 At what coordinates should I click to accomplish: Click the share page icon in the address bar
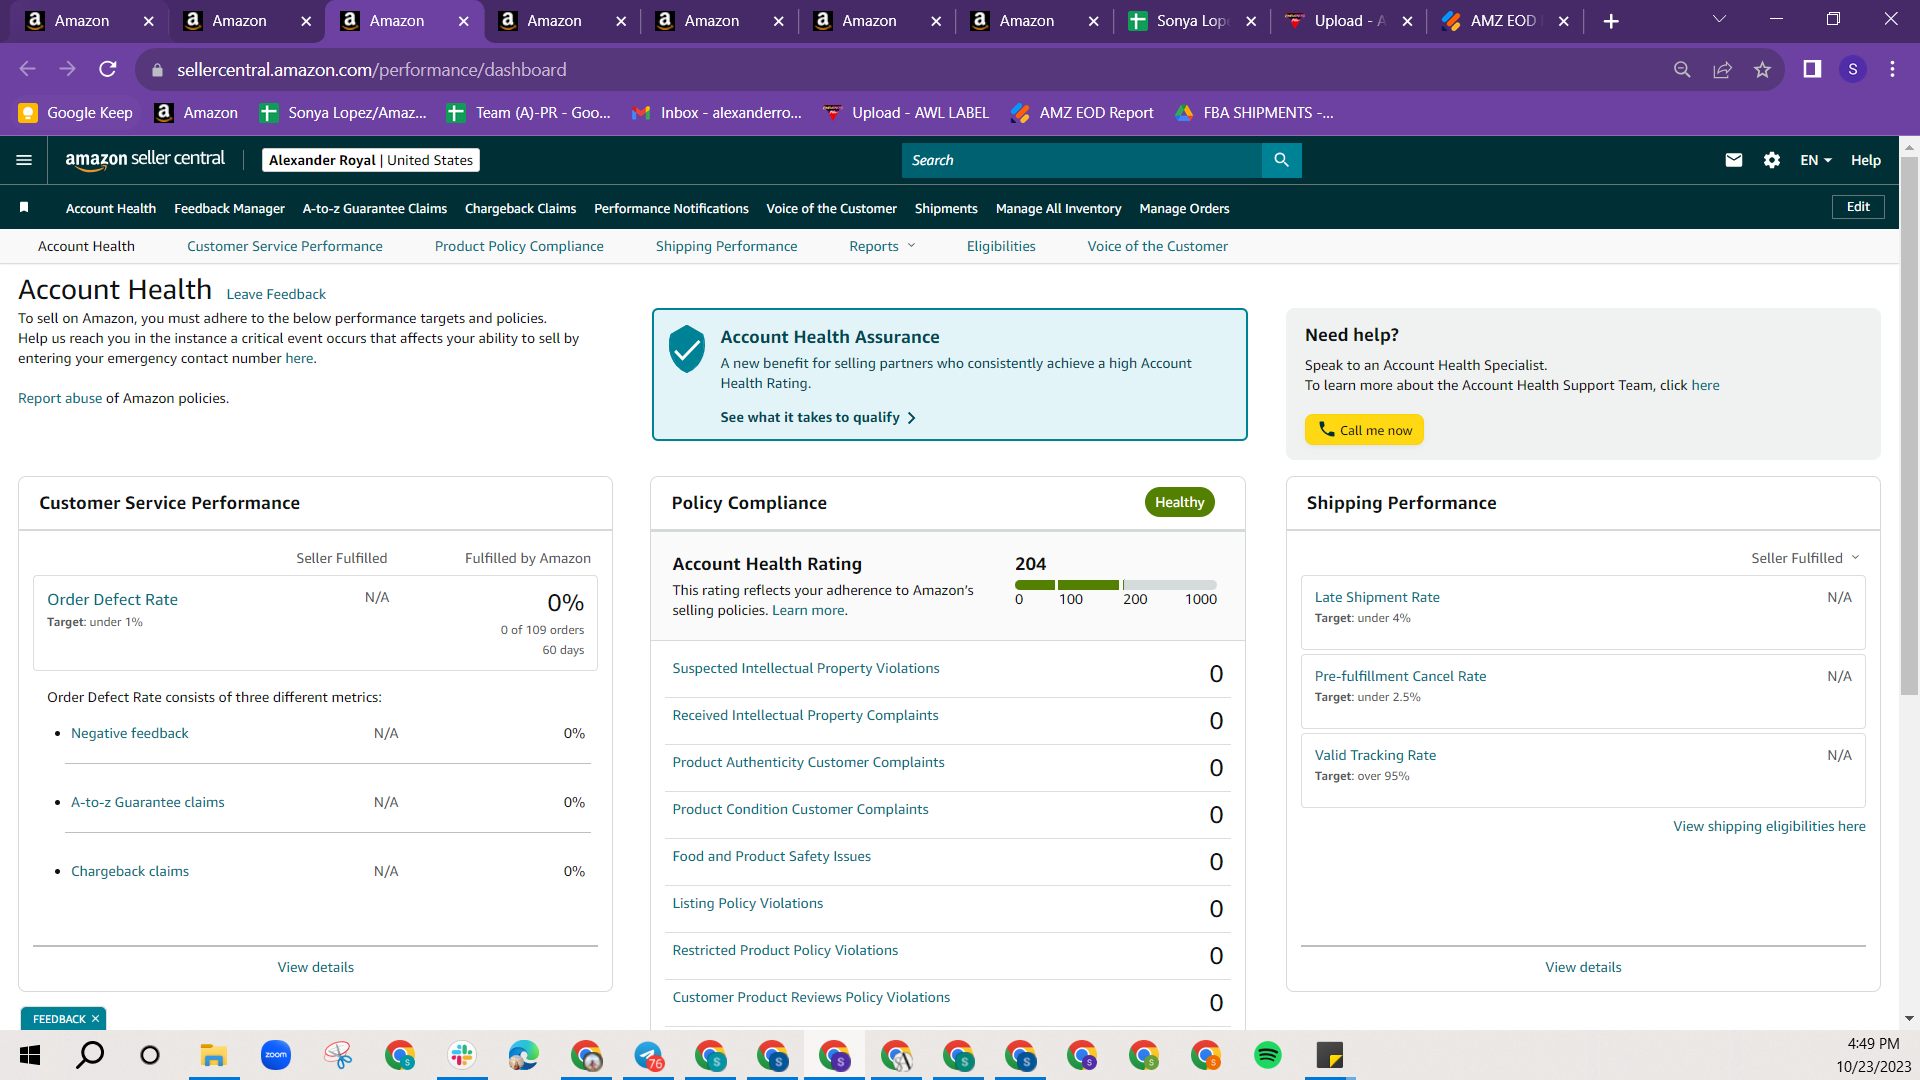point(1722,69)
